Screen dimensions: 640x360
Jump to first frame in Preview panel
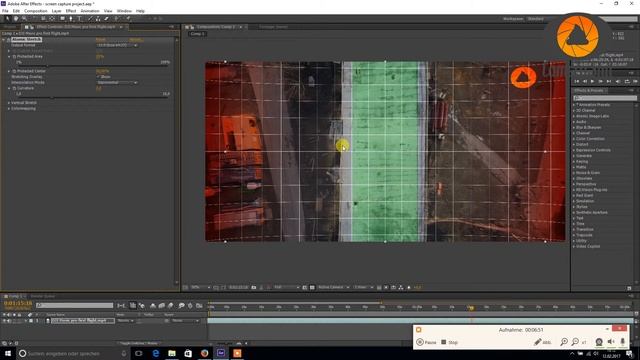click(x=577, y=81)
